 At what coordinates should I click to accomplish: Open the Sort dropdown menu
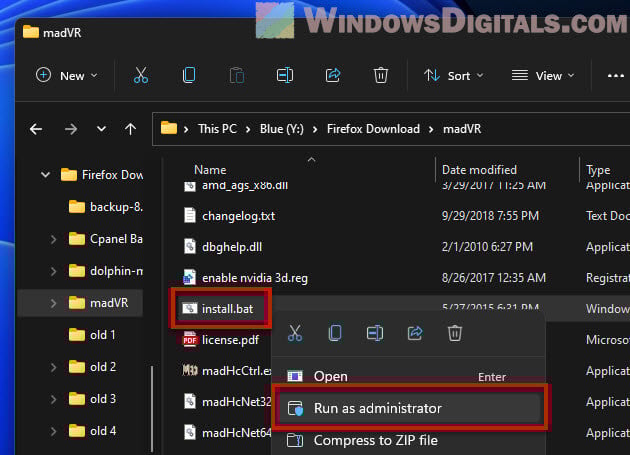pyautogui.click(x=454, y=76)
